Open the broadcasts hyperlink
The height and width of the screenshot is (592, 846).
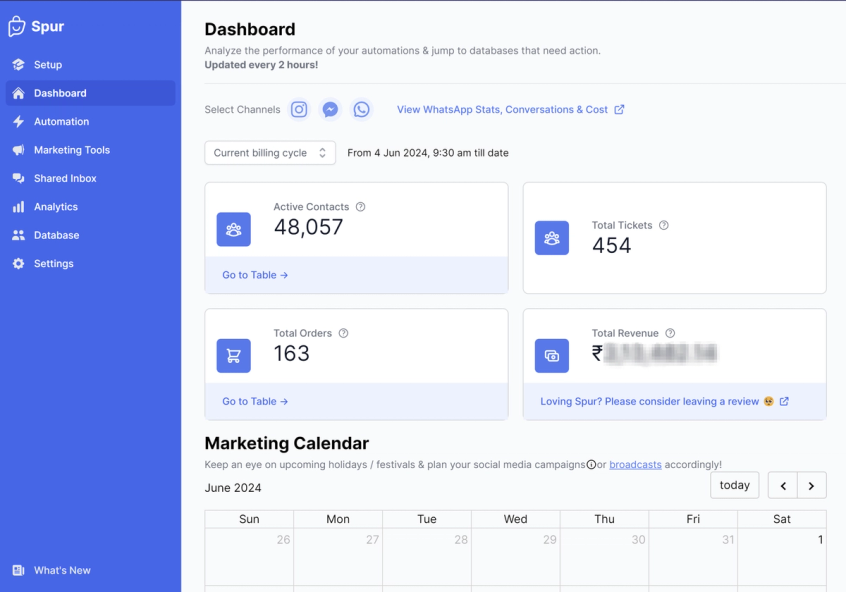(635, 465)
